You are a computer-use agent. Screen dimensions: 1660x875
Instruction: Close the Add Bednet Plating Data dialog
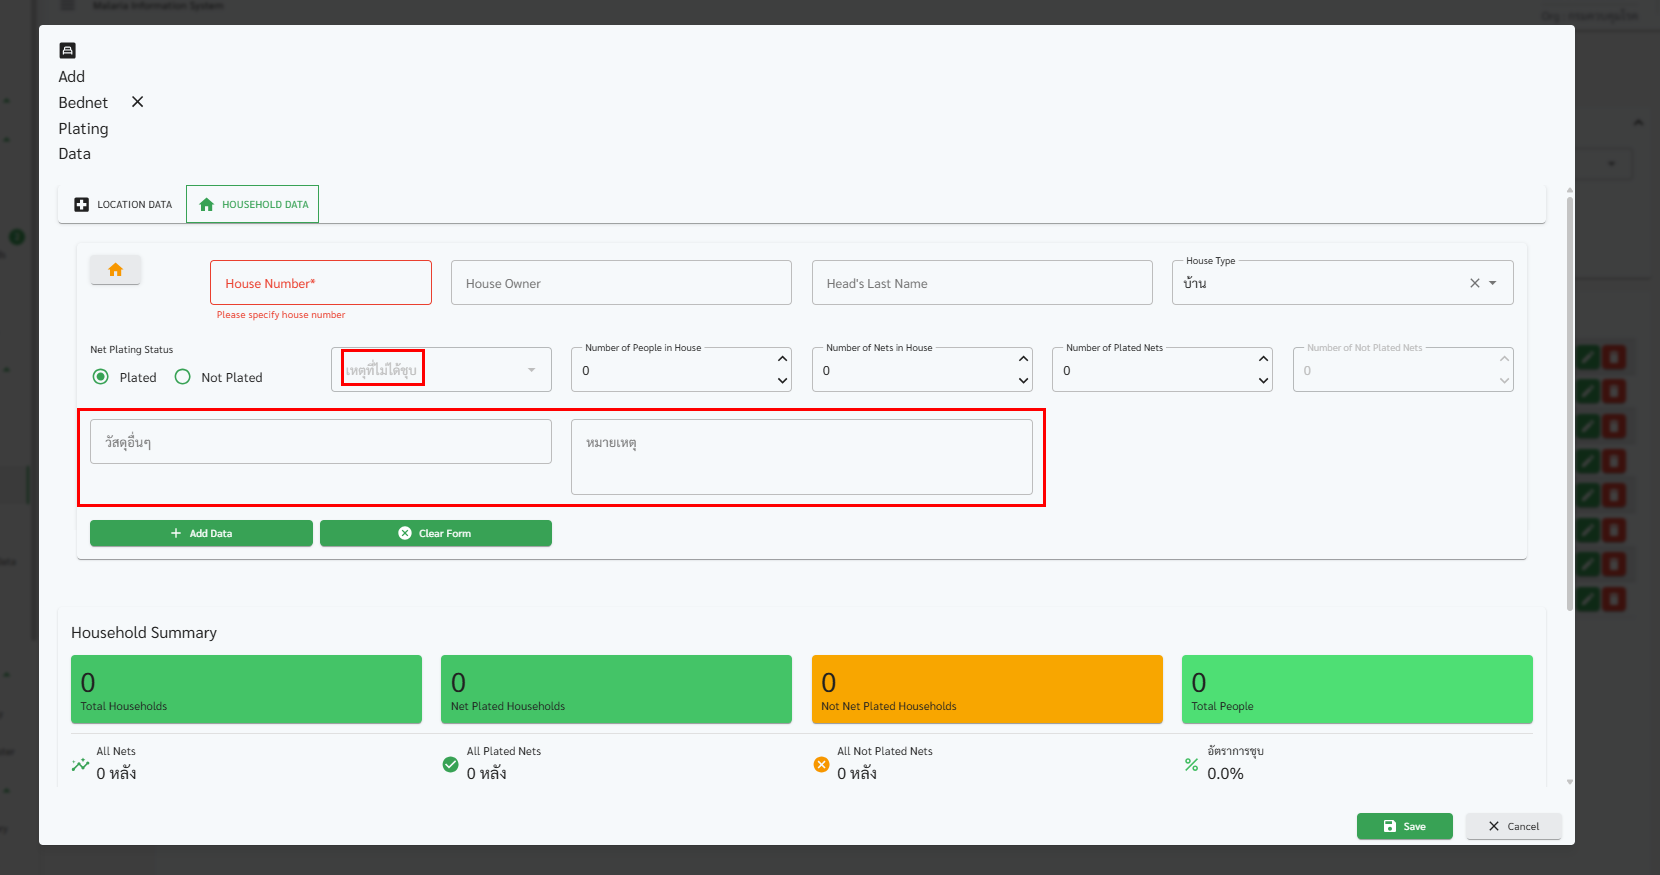click(x=138, y=102)
